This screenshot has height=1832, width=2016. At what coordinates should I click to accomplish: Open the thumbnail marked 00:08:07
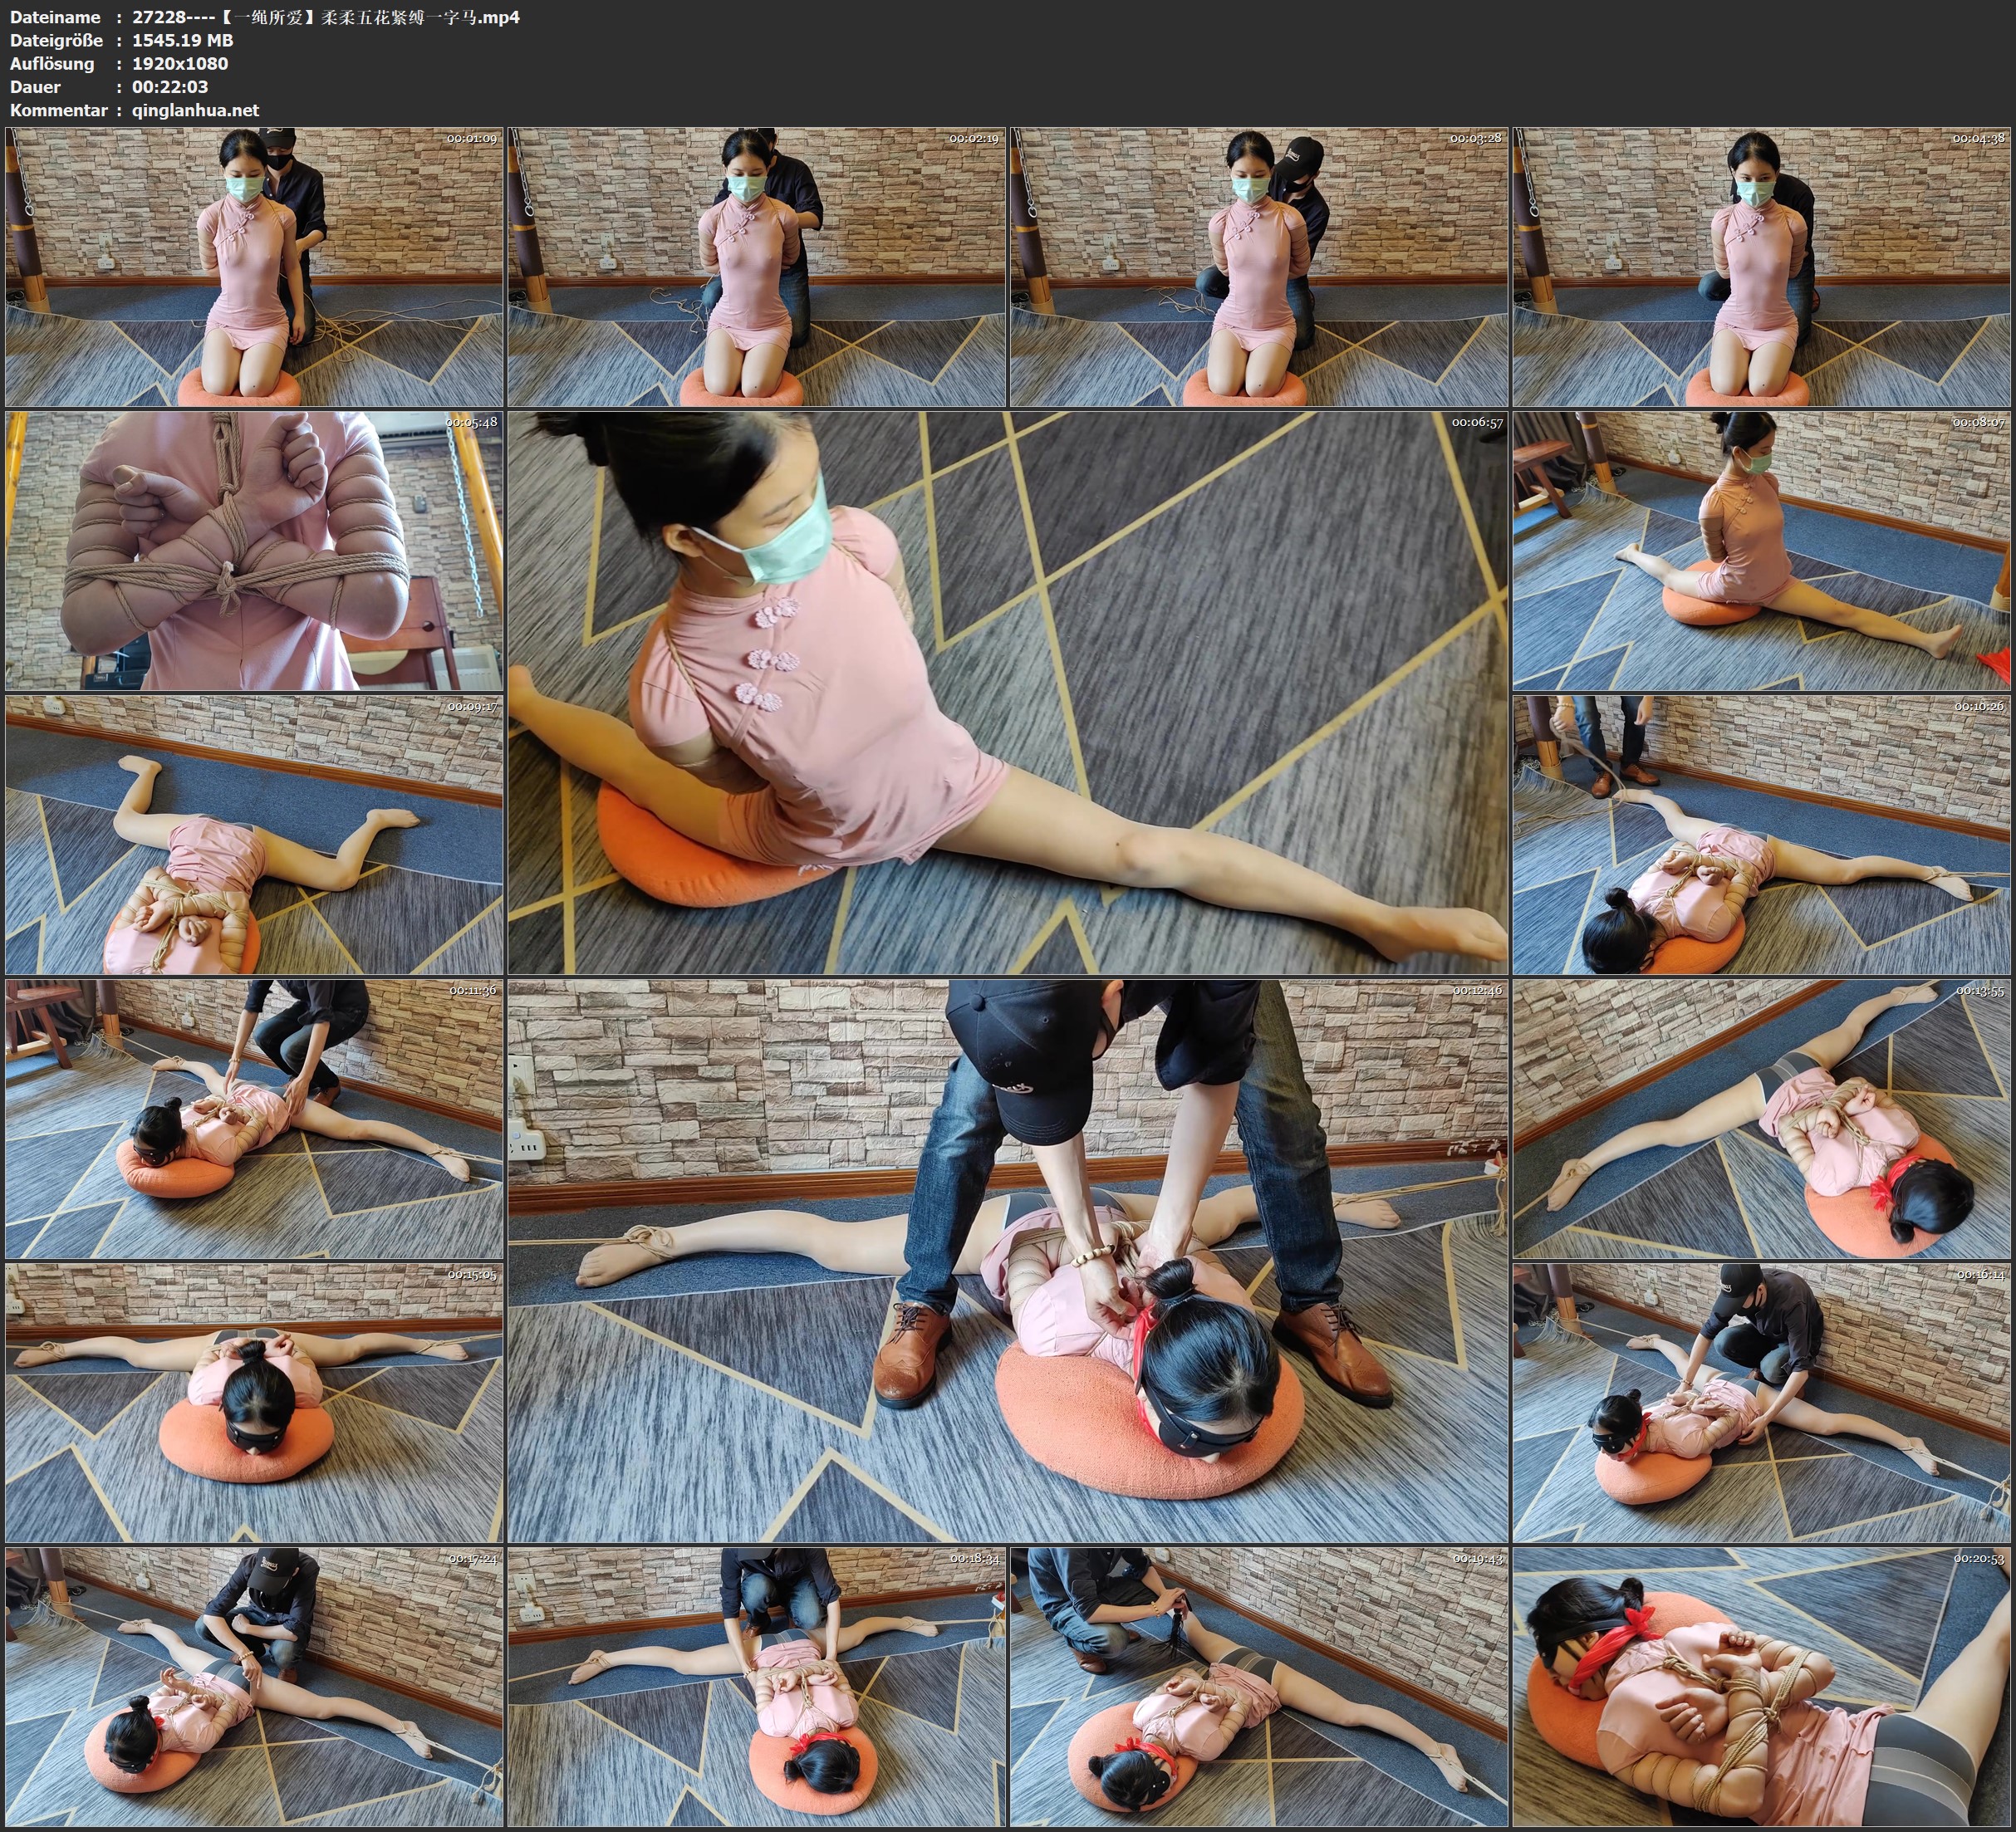coord(1761,550)
